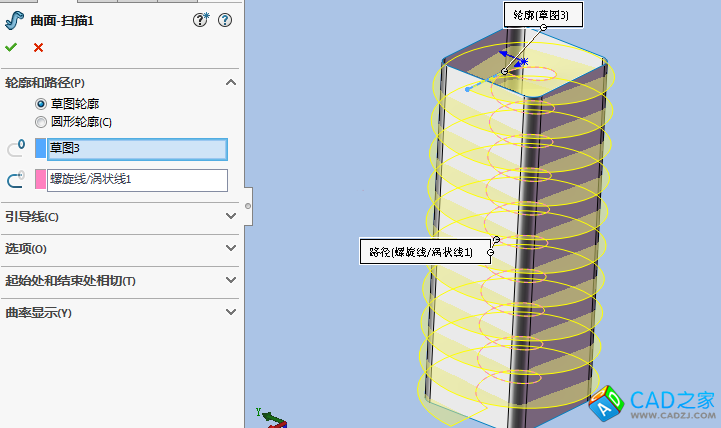Collapse the 轮廓和路径(P) section
The height and width of the screenshot is (428, 721).
pos(230,82)
